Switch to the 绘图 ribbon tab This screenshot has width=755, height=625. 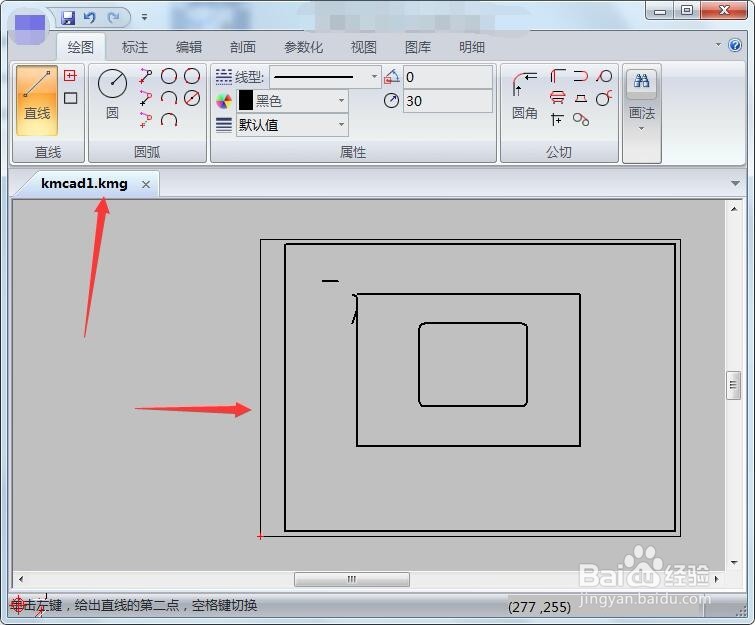81,47
